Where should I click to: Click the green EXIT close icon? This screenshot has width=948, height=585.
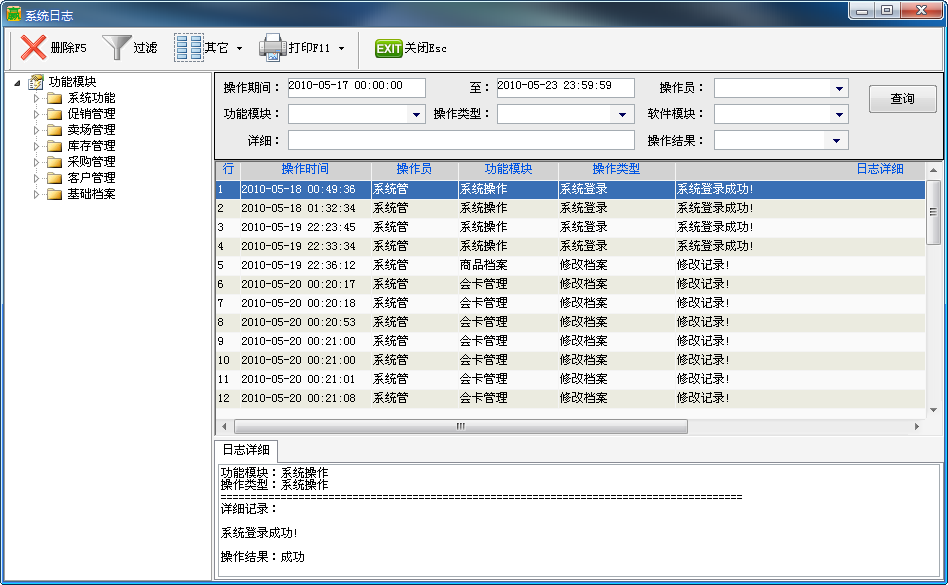tap(388, 48)
